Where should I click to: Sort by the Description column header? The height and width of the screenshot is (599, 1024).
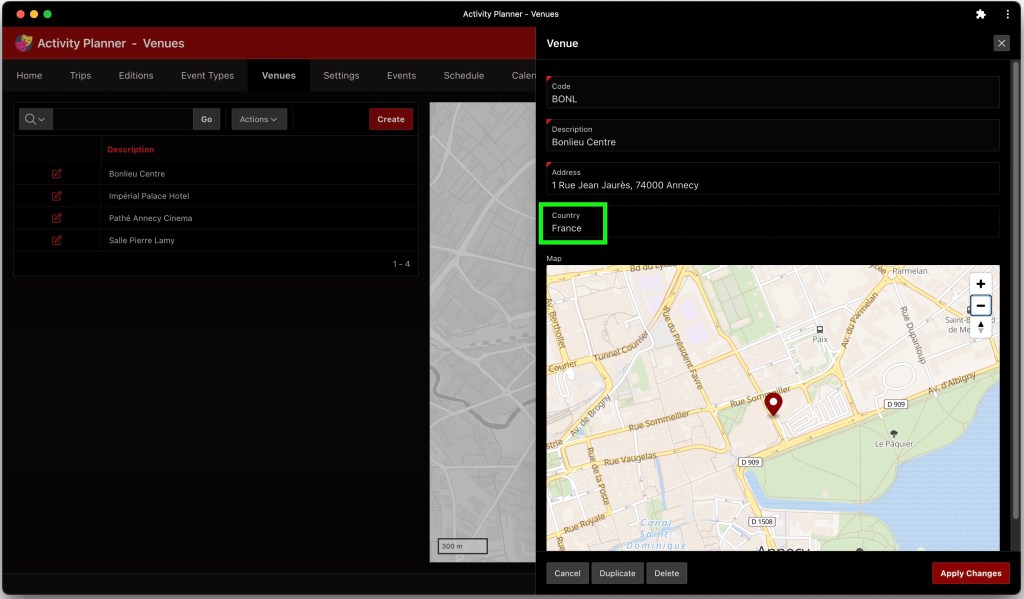click(131, 150)
